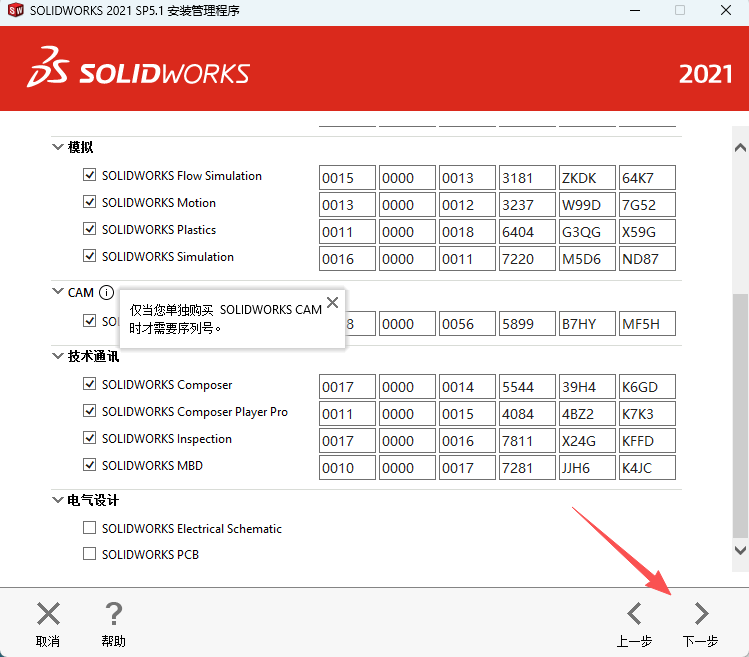The image size is (749, 657).
Task: Click Simulation serial field 7220
Action: click(527, 258)
